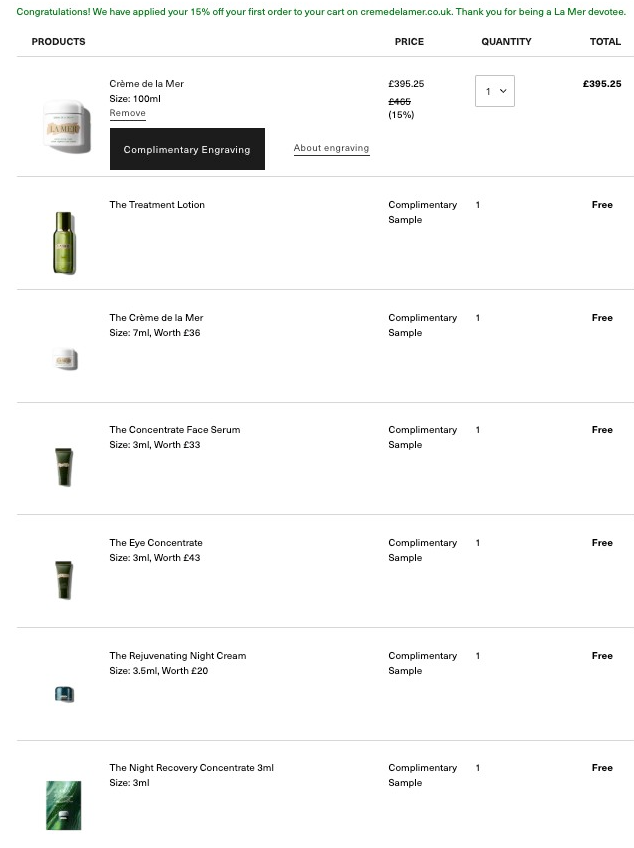This screenshot has height=848, width=634.
Task: Select The Concentrate Face Serum product name
Action: (x=174, y=430)
